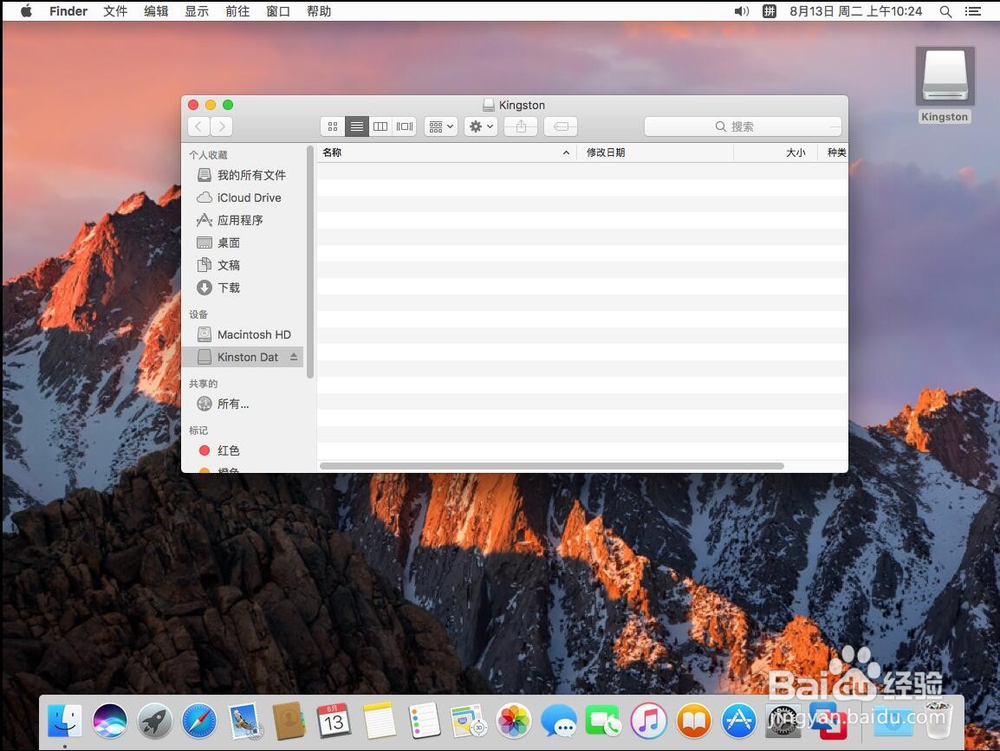Open FaceTime from the Dock
Viewport: 1000px width, 751px height.
603,721
